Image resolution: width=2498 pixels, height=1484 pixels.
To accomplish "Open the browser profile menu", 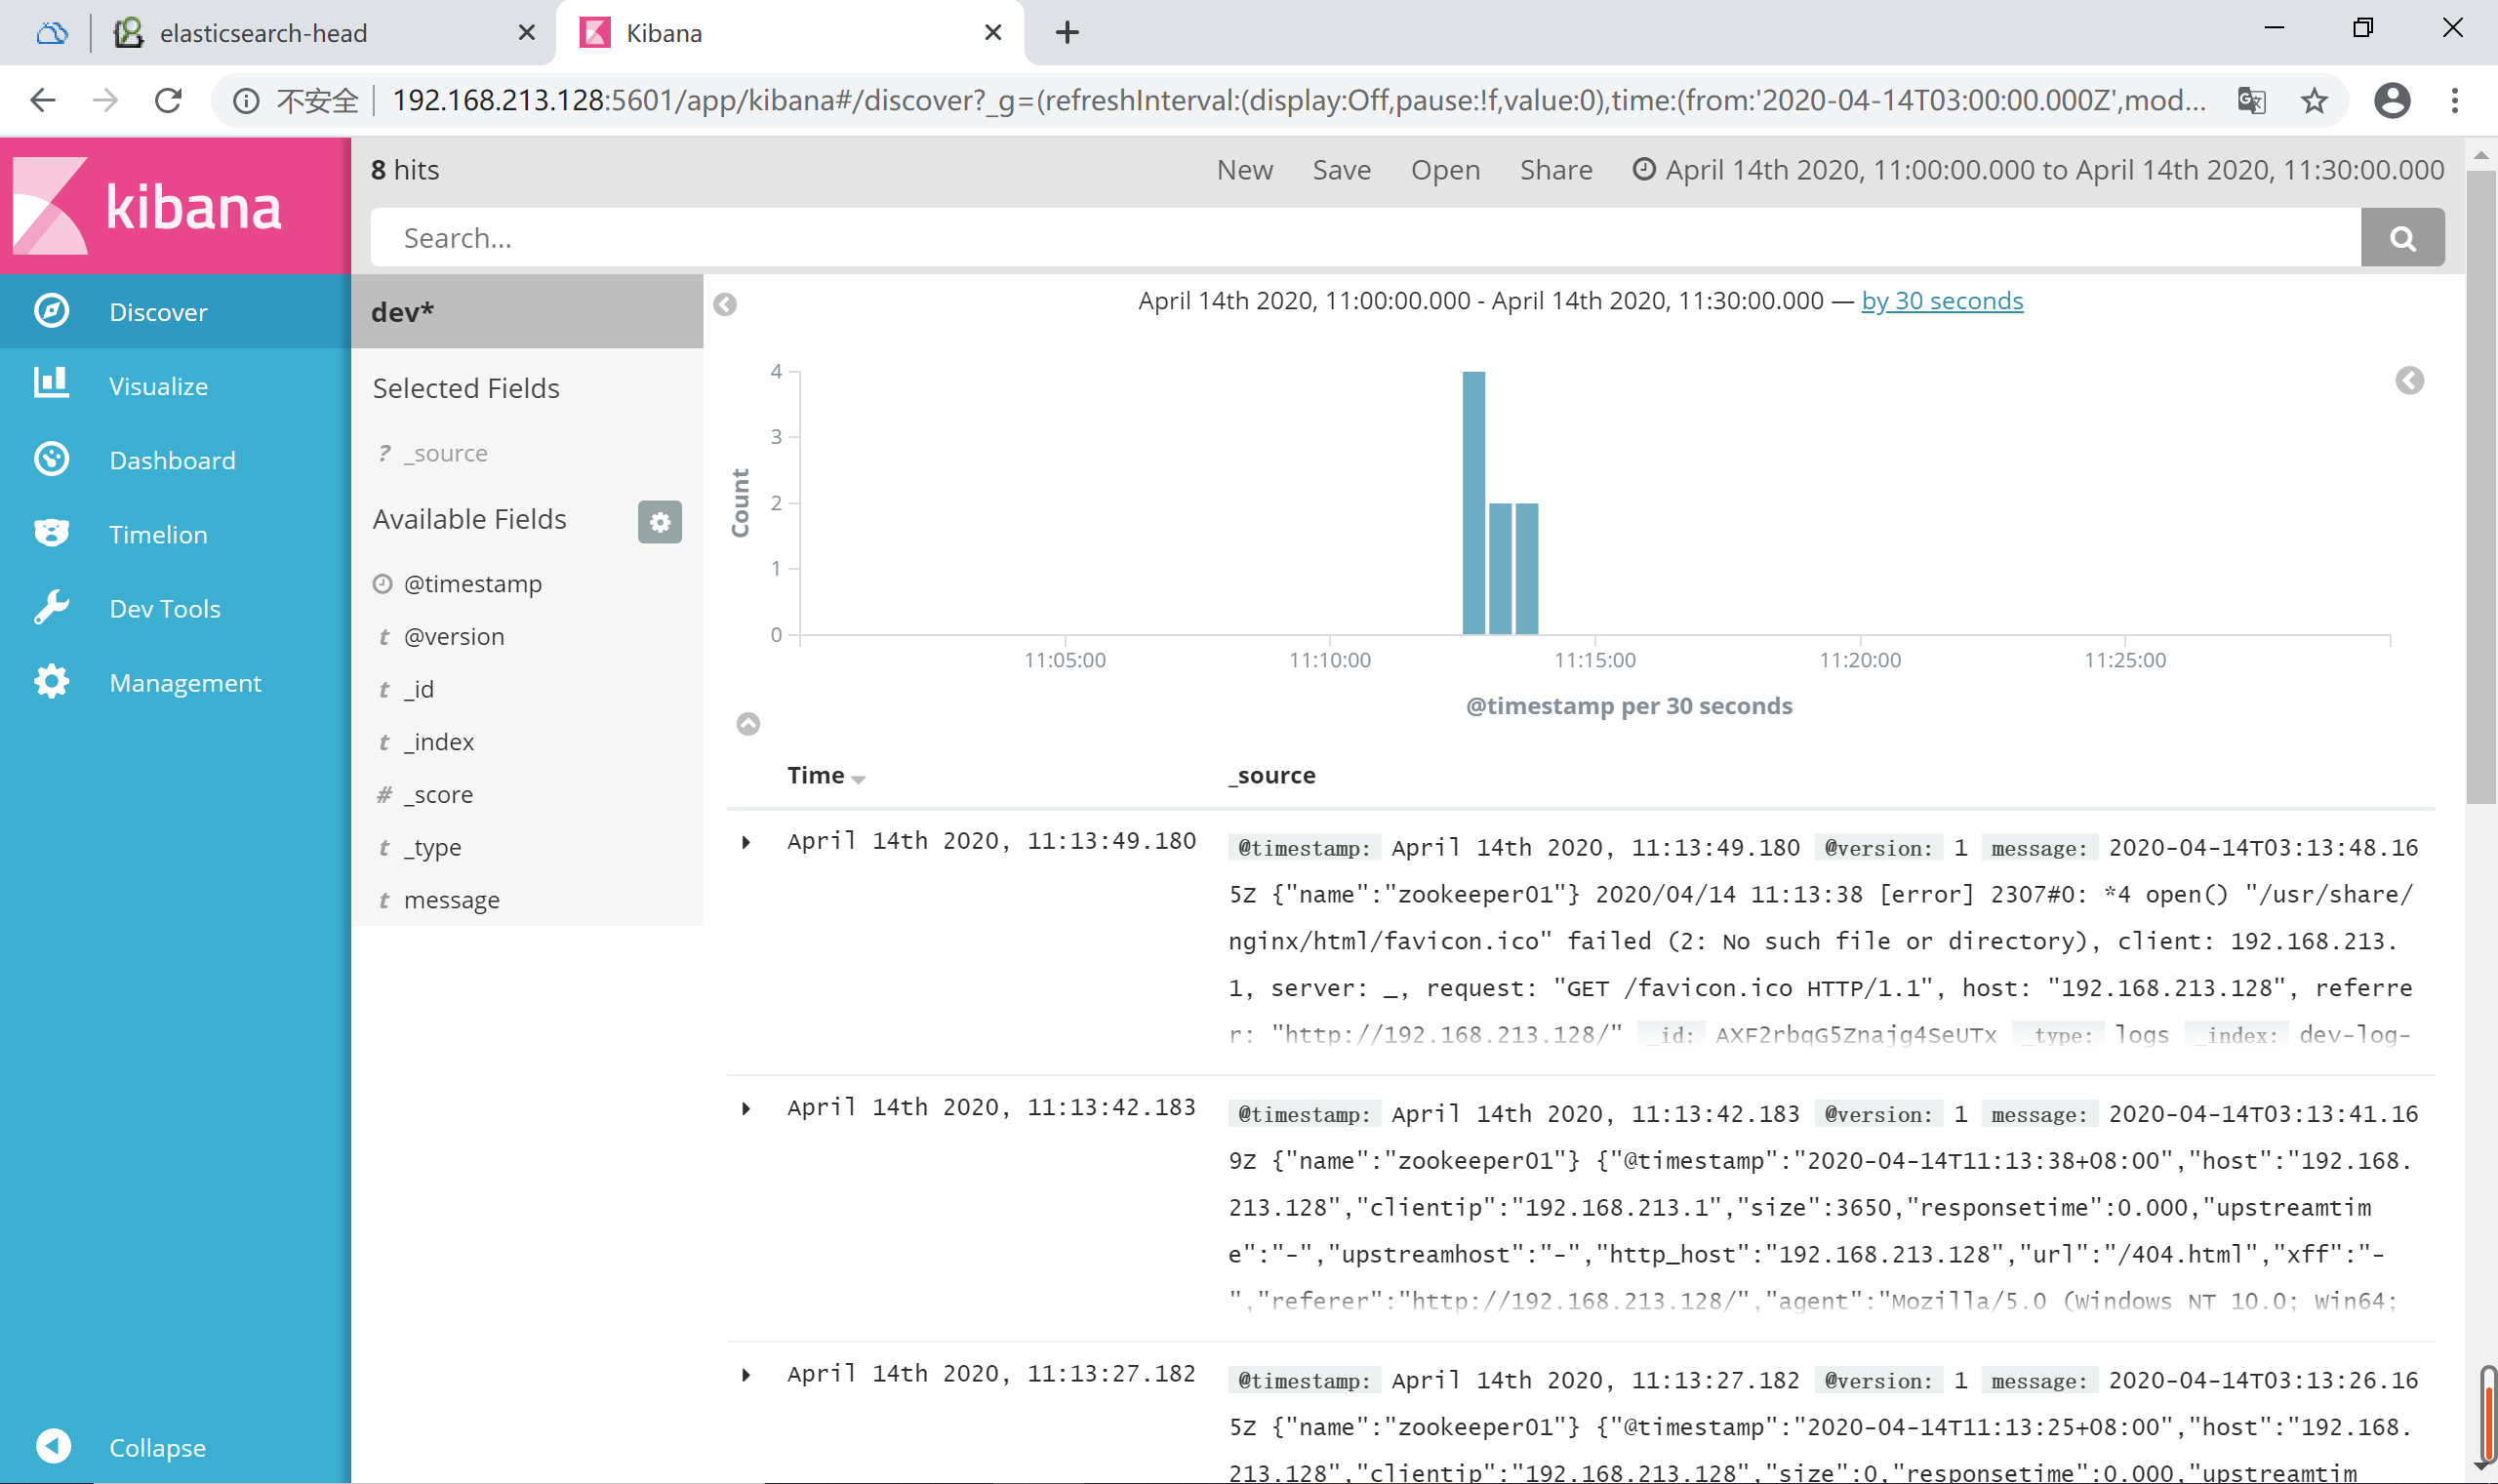I will (2392, 100).
